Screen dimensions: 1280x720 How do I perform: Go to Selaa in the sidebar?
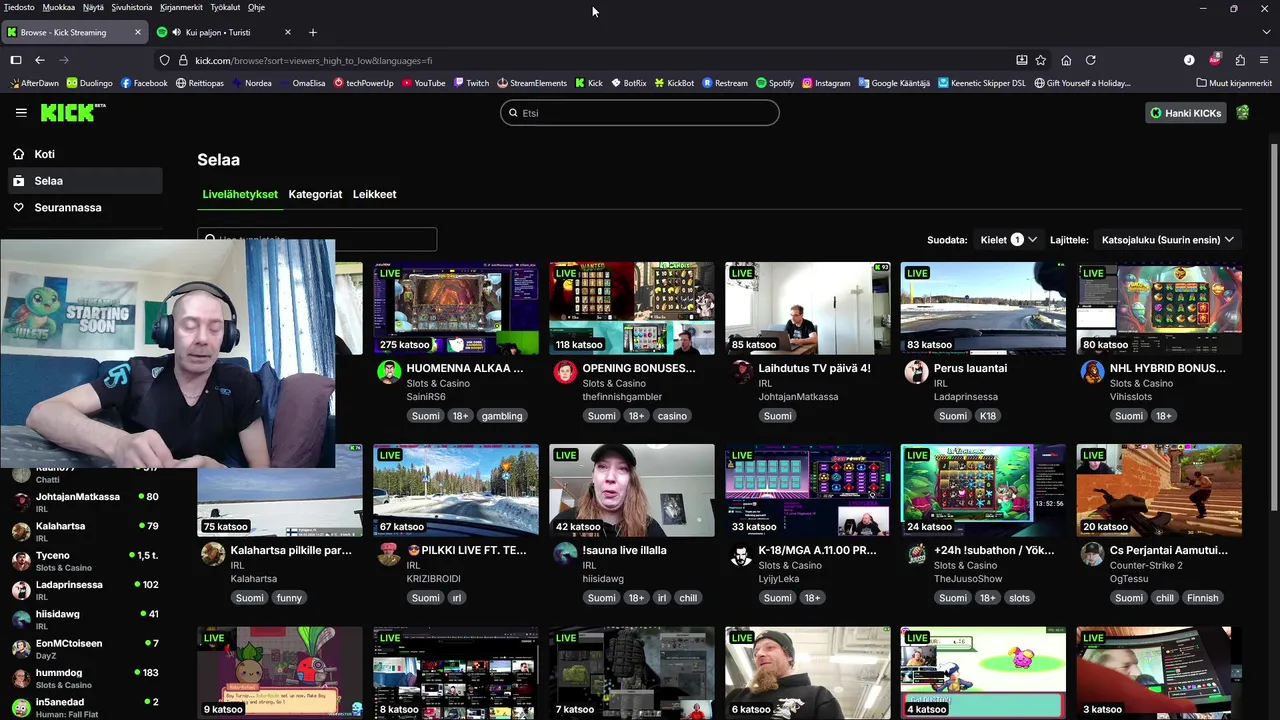(x=84, y=181)
